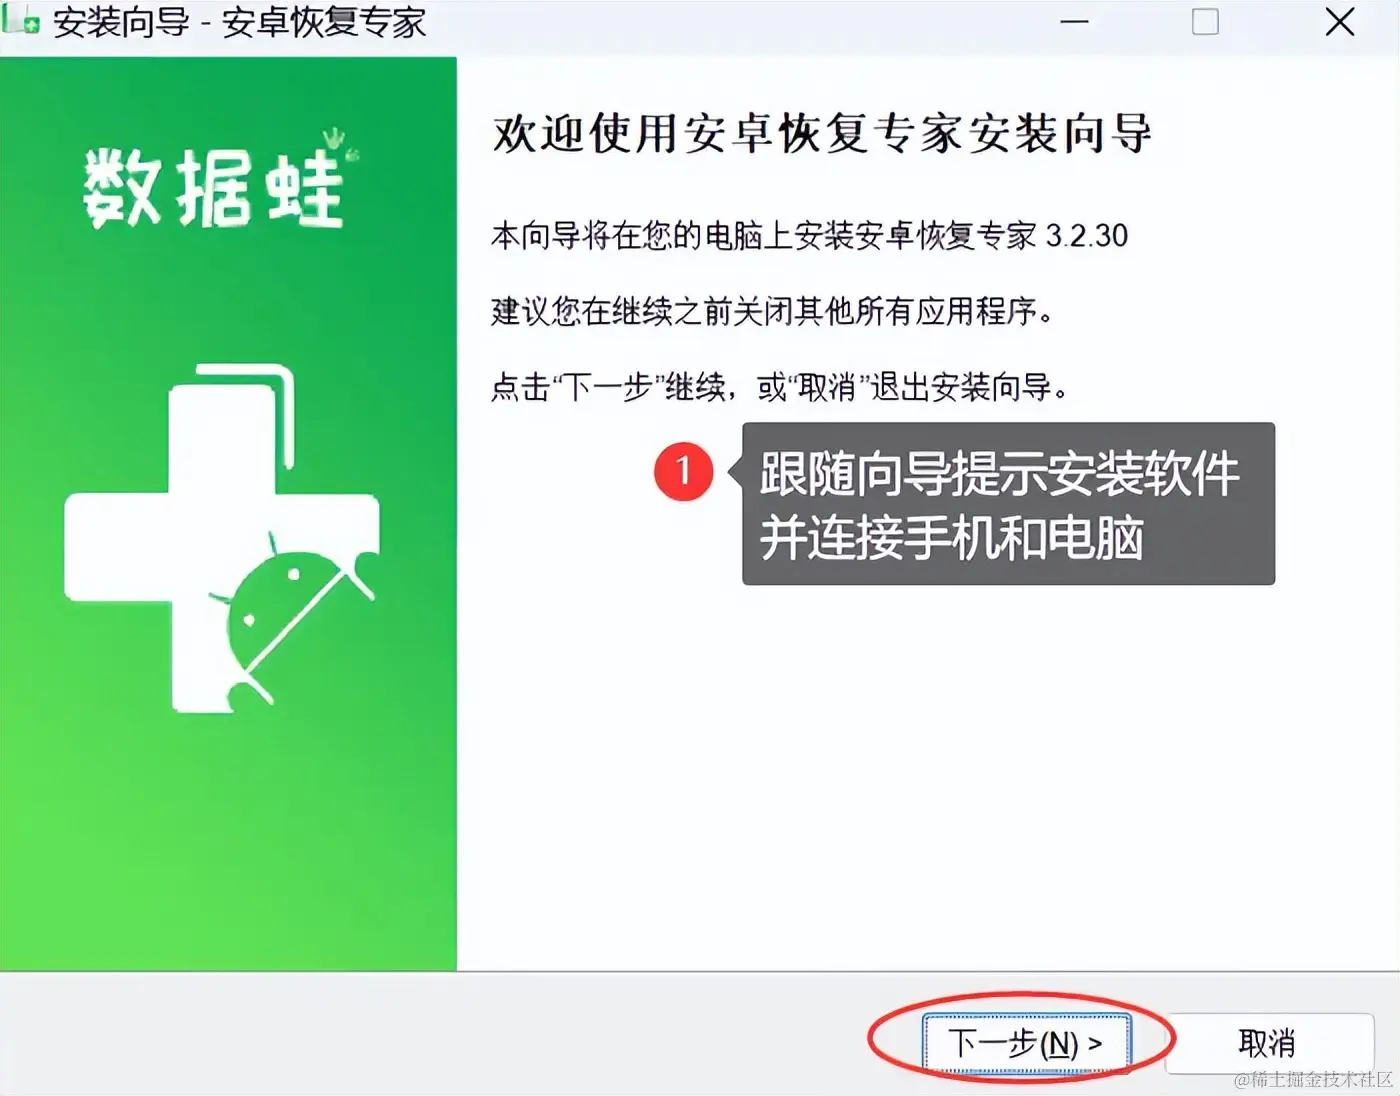Minimize the 安装向导 window
1400x1096 pixels.
click(1074, 21)
